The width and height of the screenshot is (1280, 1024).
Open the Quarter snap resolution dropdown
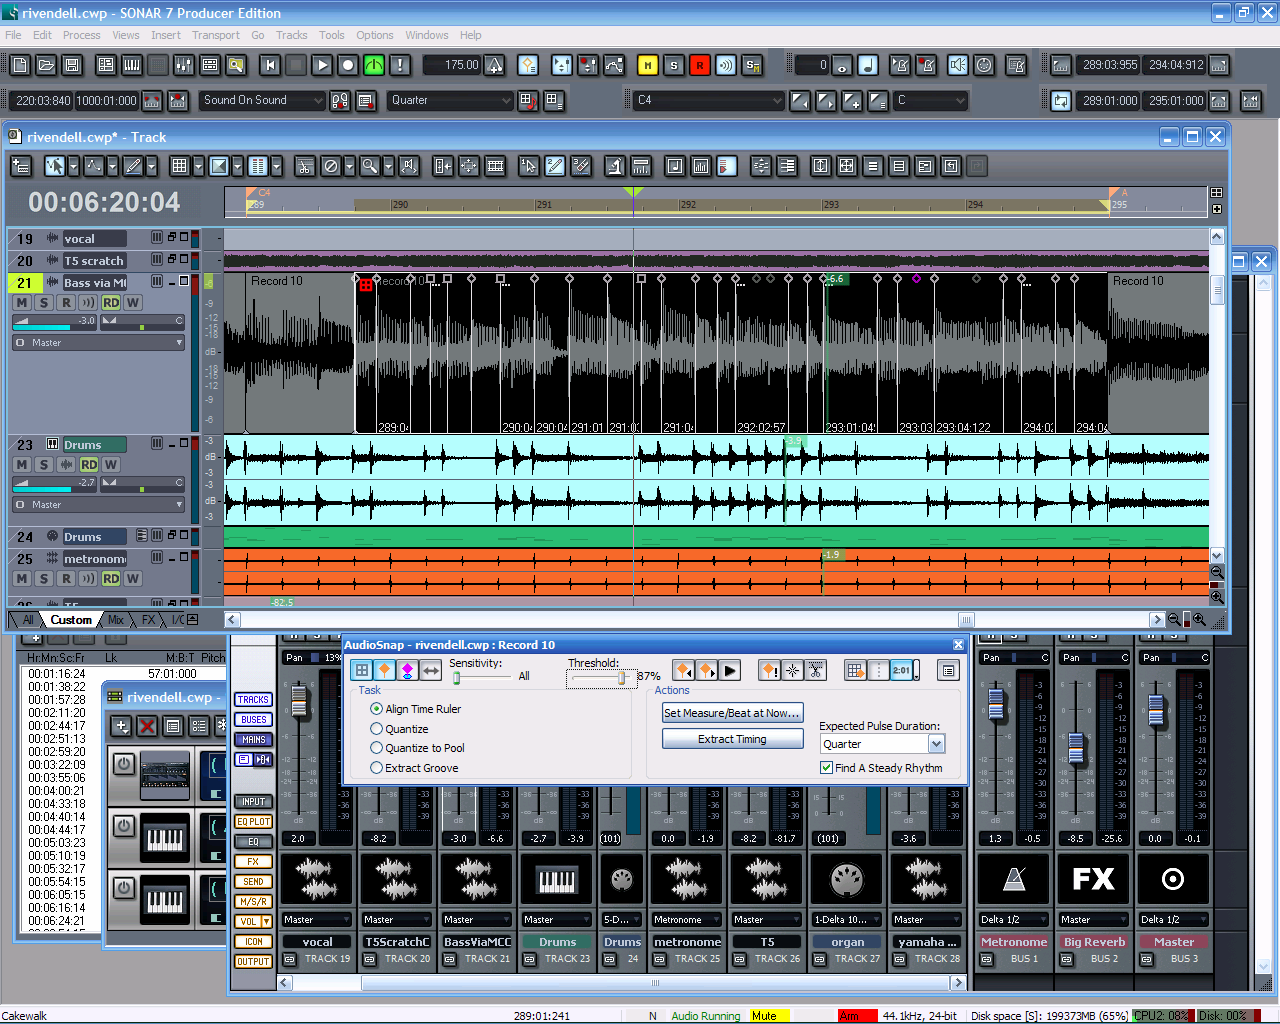point(451,101)
